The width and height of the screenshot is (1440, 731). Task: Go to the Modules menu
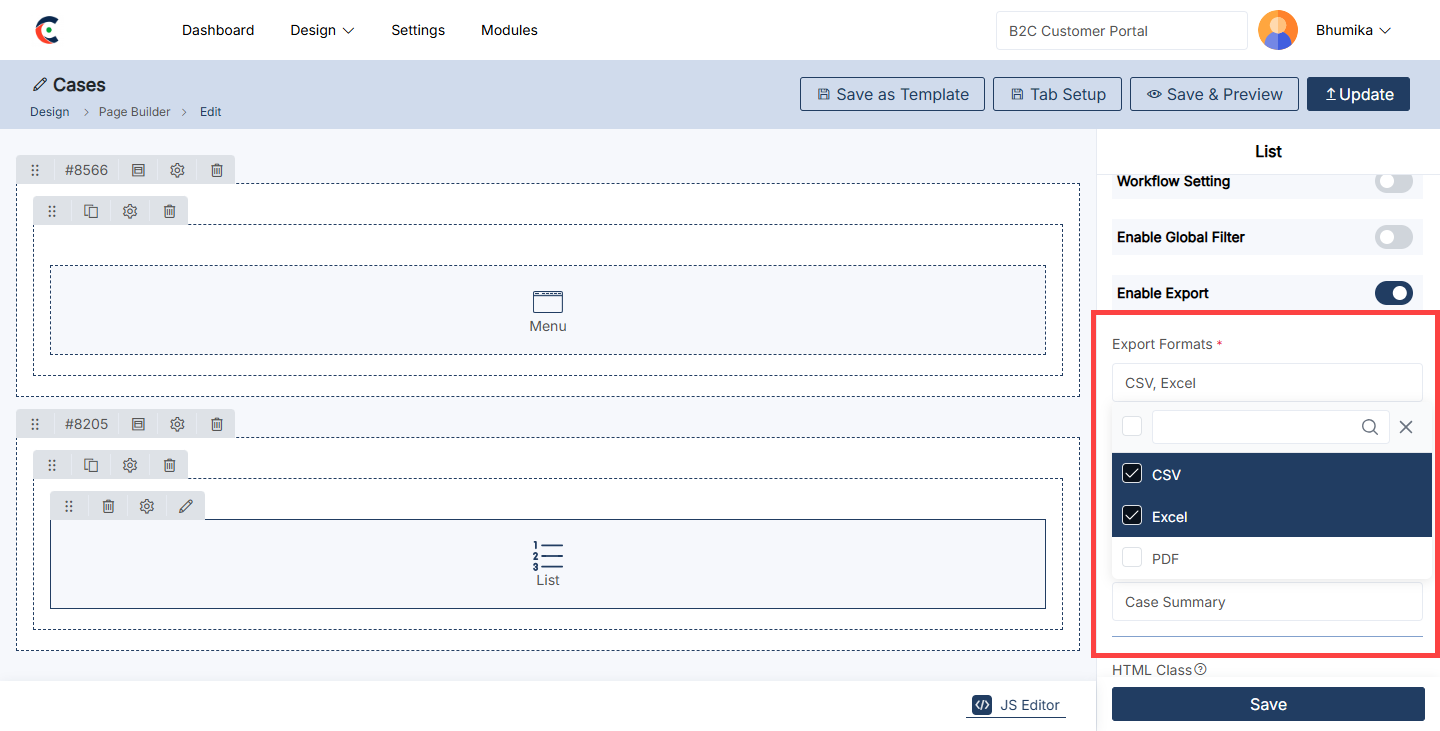[509, 30]
